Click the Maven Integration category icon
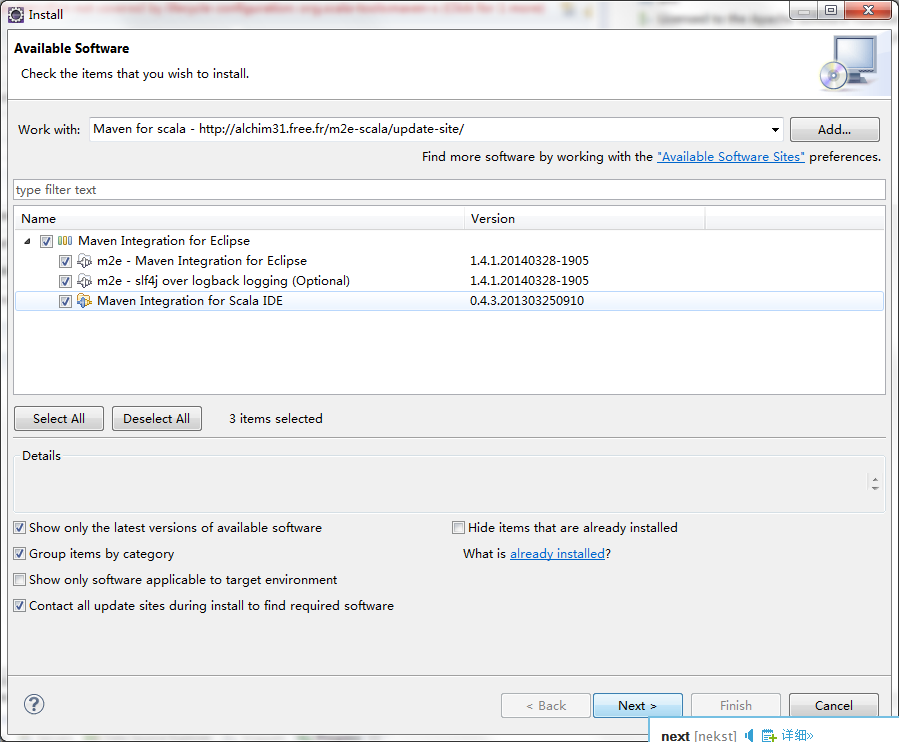The image size is (899, 742). [65, 241]
